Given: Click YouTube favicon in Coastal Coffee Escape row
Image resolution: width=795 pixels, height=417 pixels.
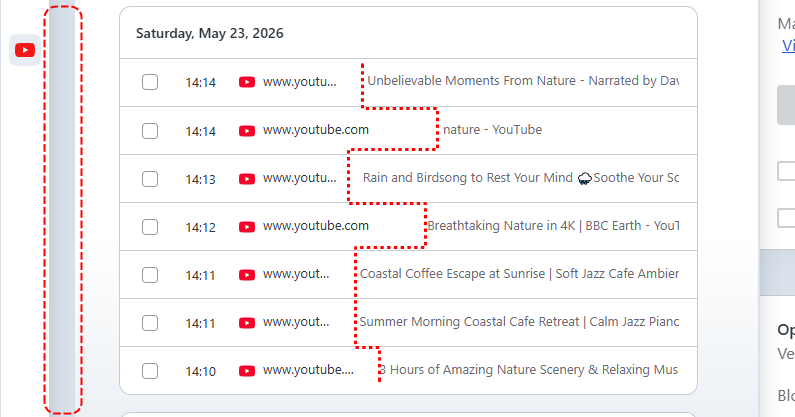Looking at the screenshot, I should point(247,275).
